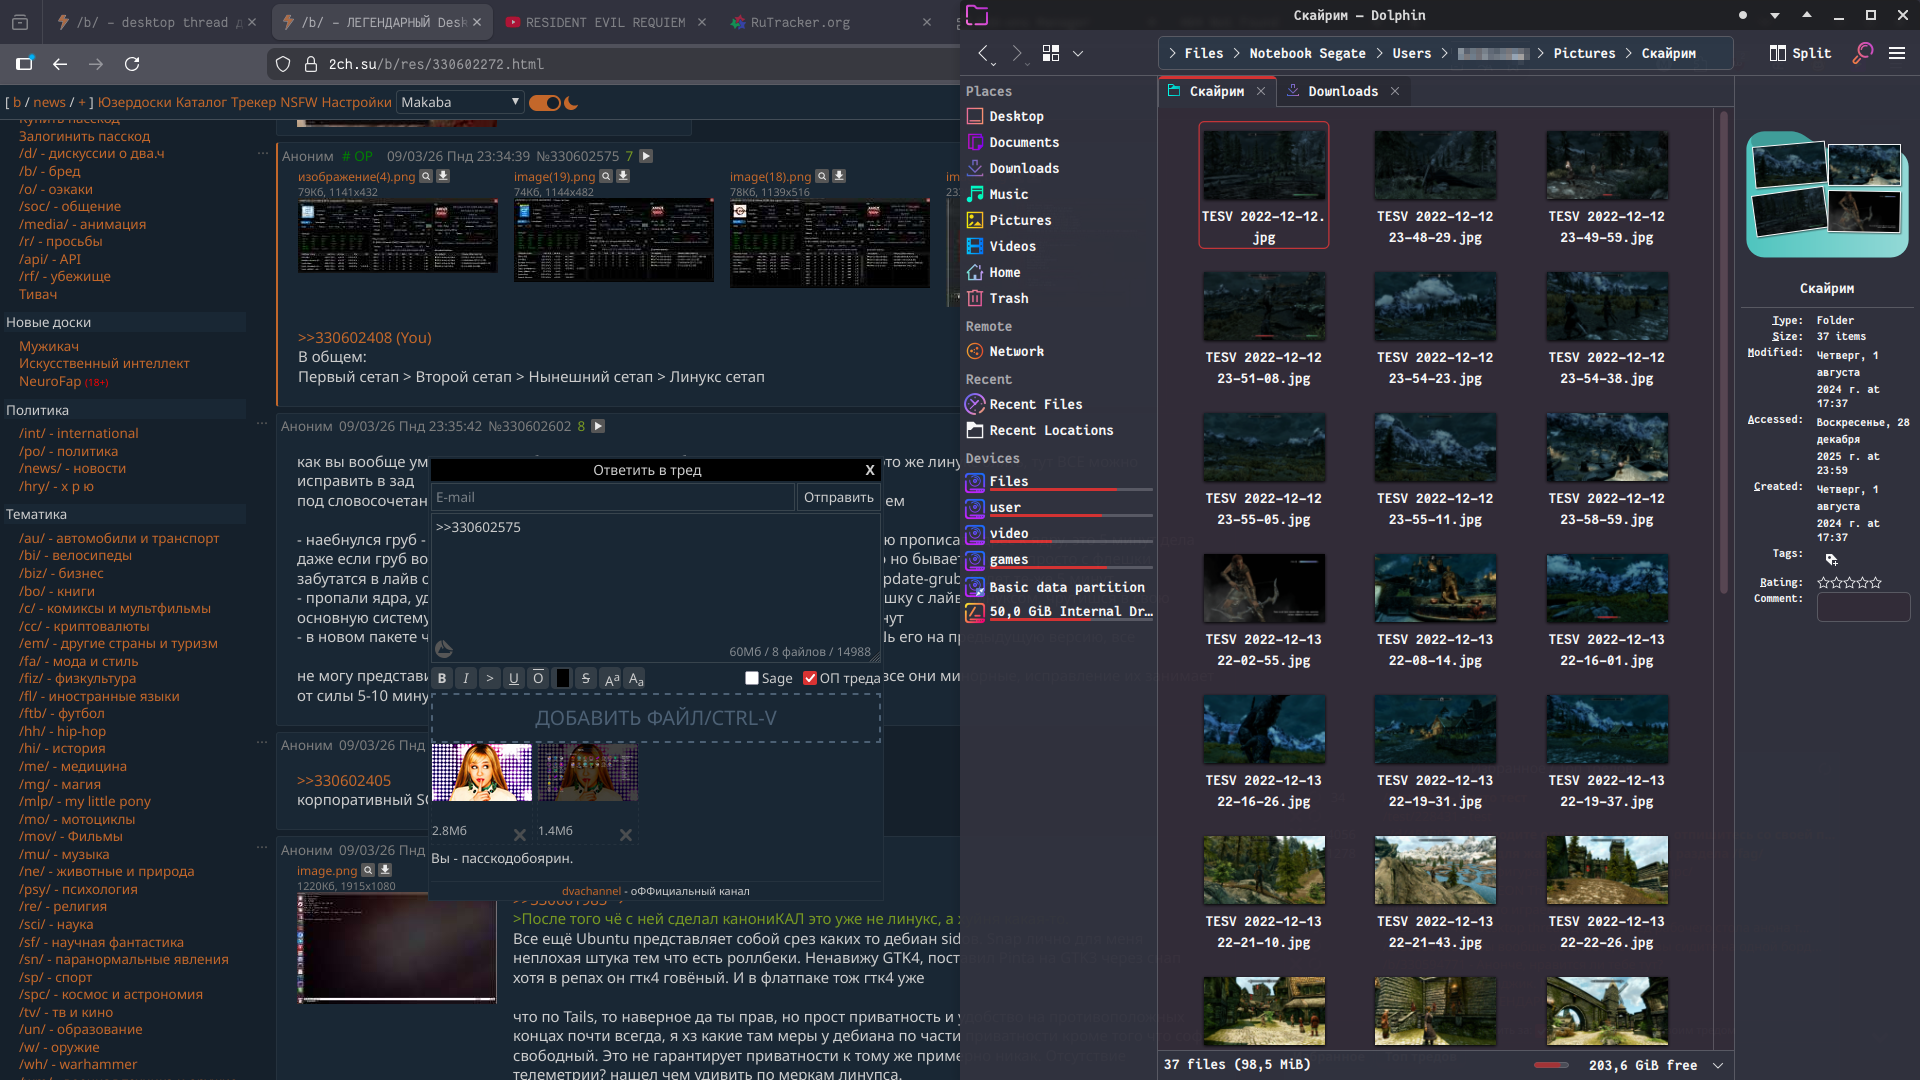Switch to the RuTracker.org browser tab

[800, 22]
